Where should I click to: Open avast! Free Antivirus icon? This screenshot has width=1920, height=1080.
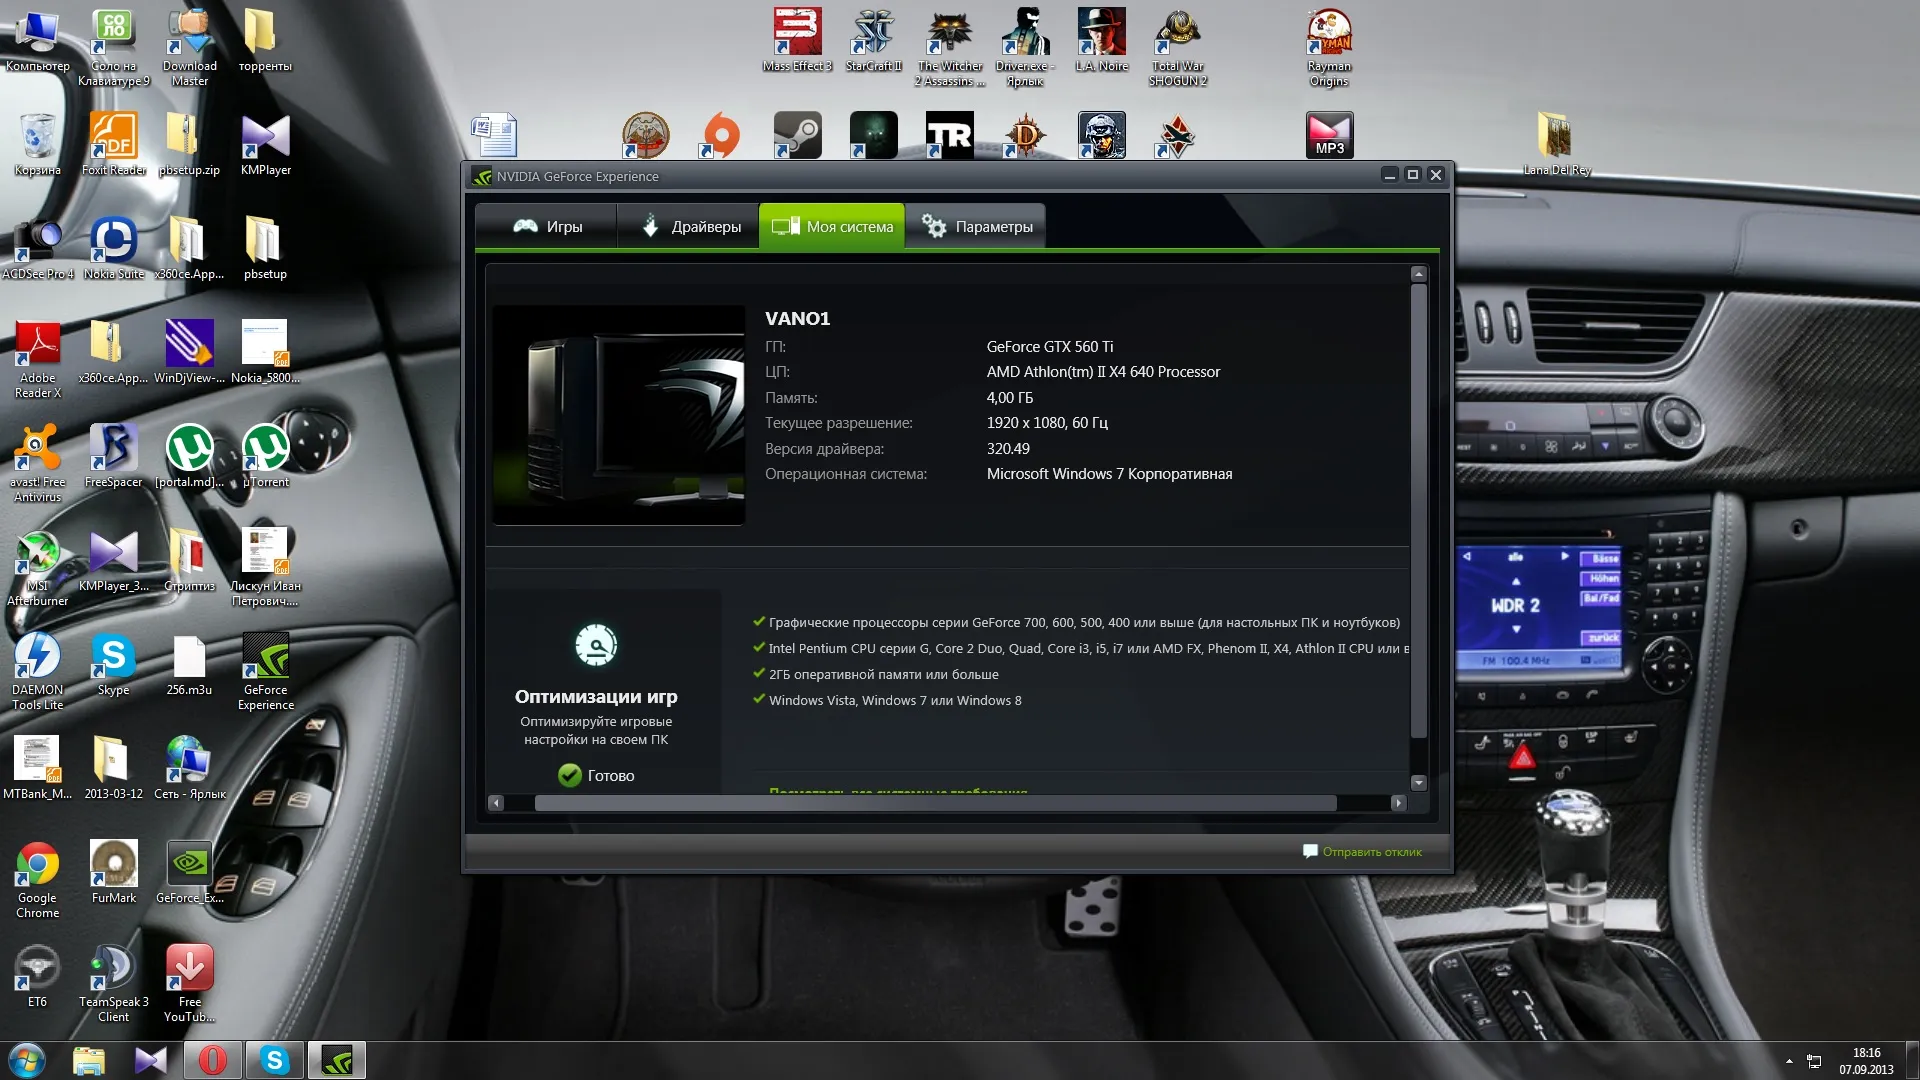[37, 464]
